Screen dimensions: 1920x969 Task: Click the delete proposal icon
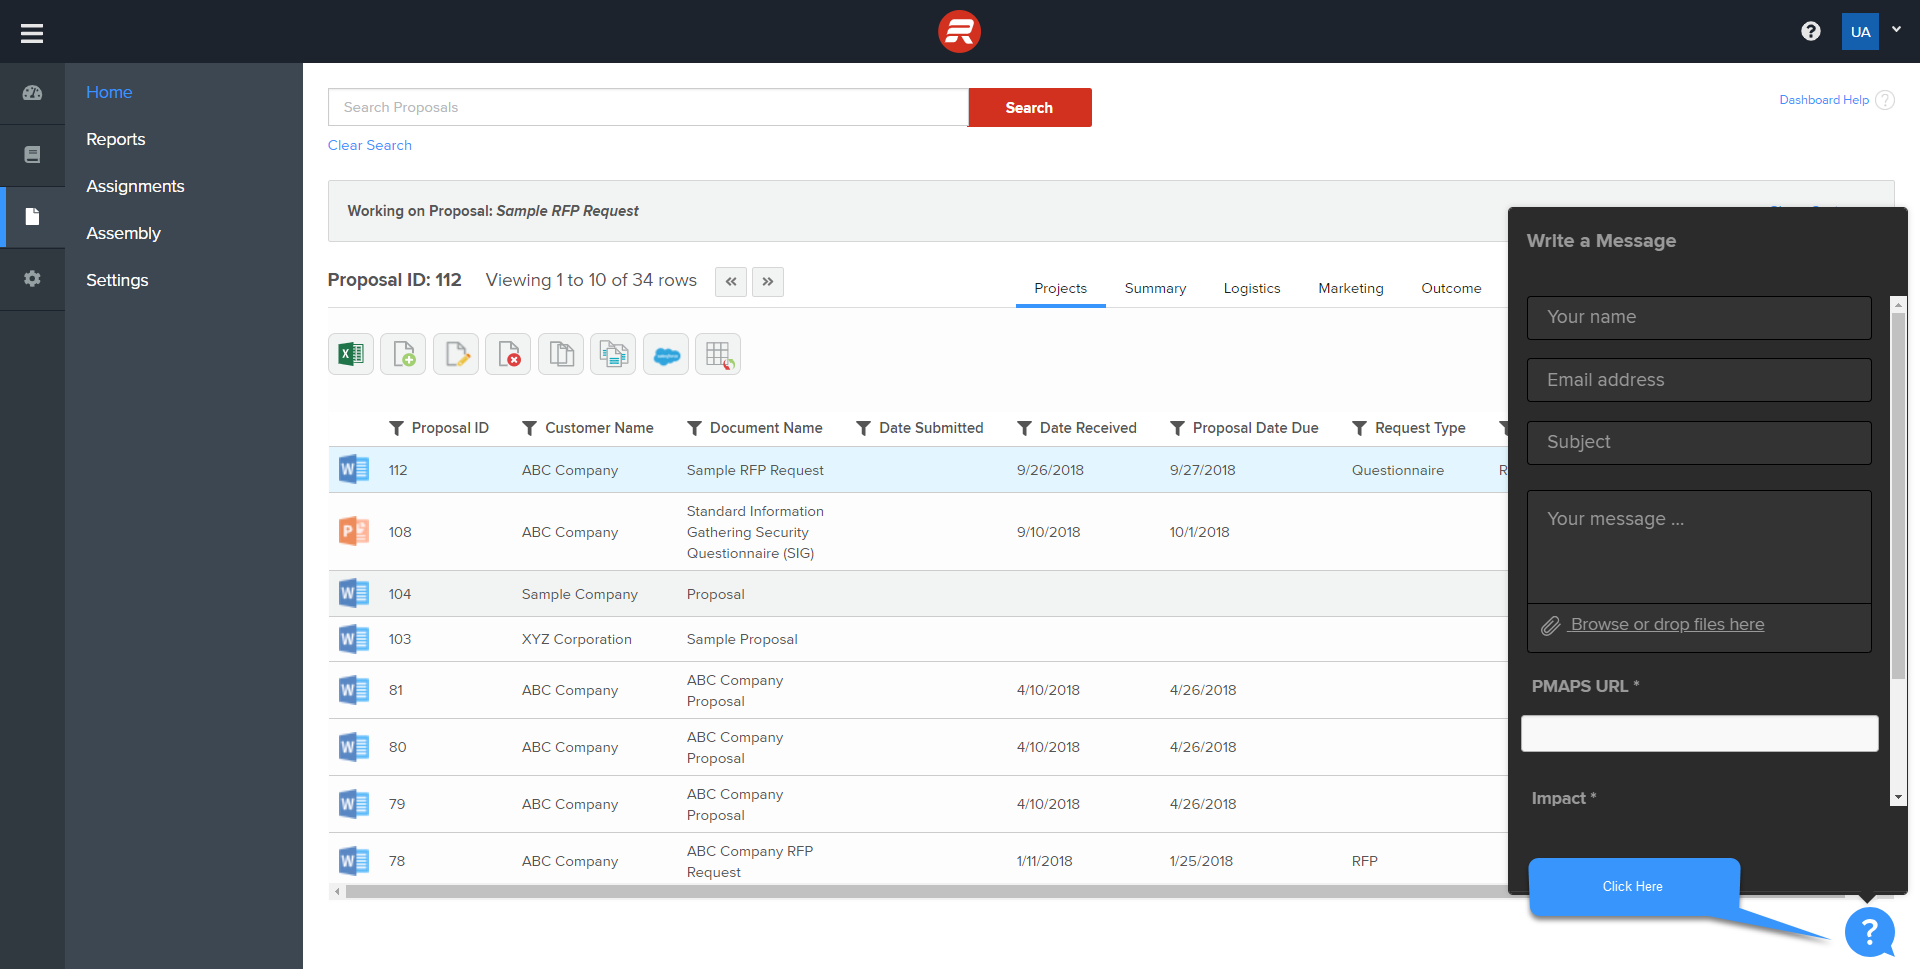tap(508, 354)
